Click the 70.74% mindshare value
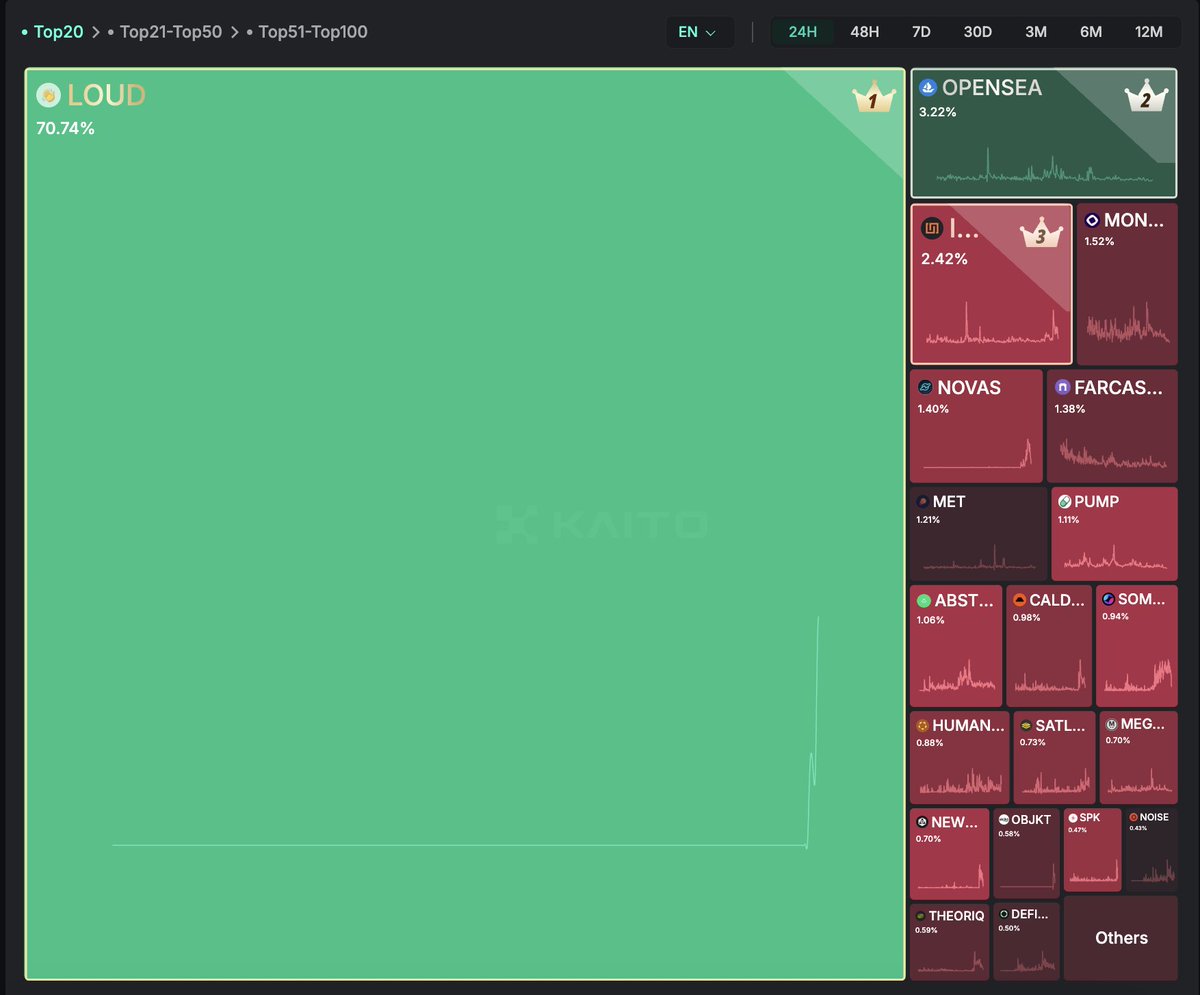This screenshot has width=1200, height=995. click(x=66, y=128)
